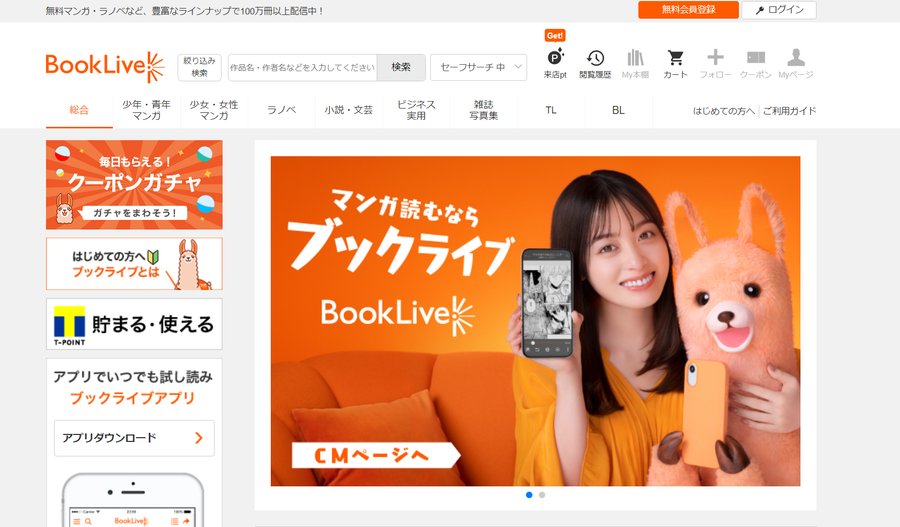Open the セーフサーチ中 dropdown
This screenshot has width=900, height=527.
coord(478,67)
